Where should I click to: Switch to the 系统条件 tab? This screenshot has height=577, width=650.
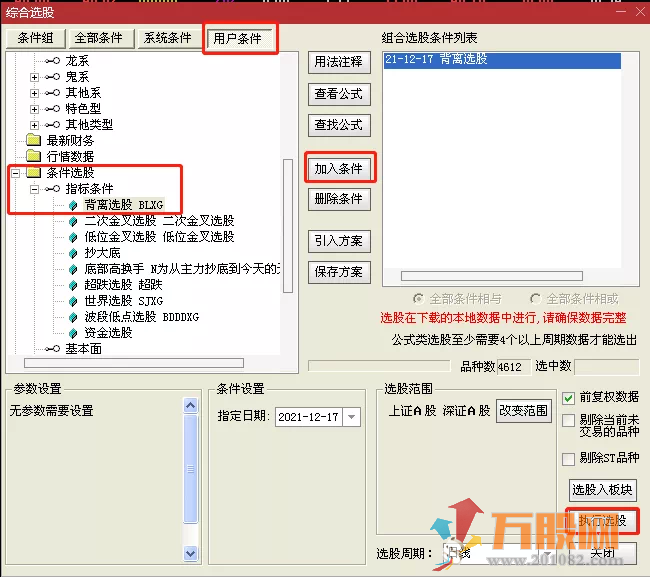click(167, 39)
